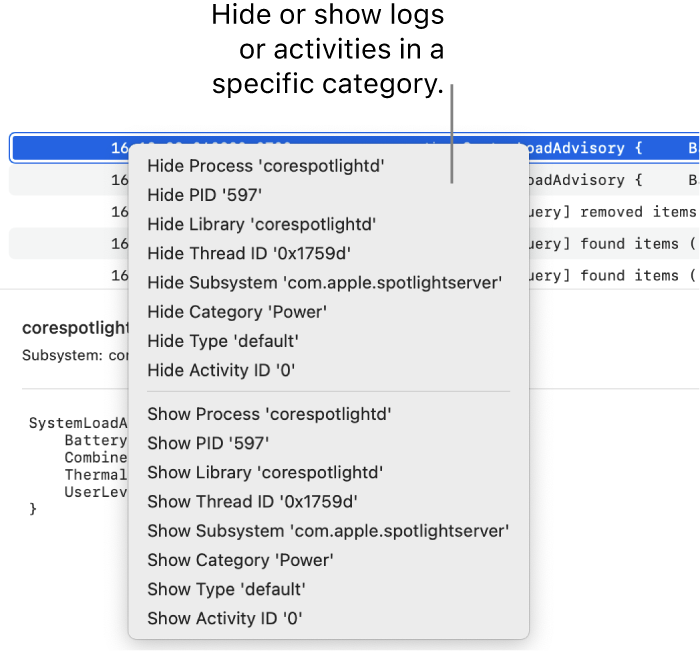Choose Show Subsystem 'com.apple.spotlightserver'
The image size is (700, 652).
click(328, 531)
